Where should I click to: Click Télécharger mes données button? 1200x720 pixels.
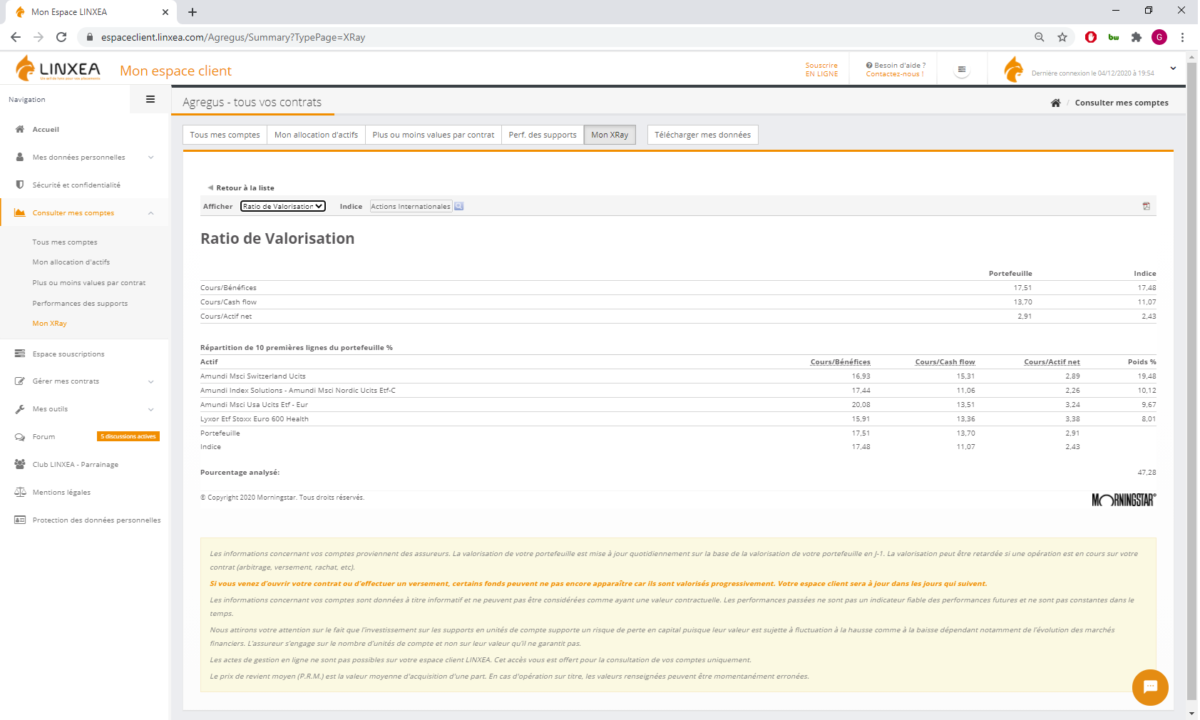point(702,135)
